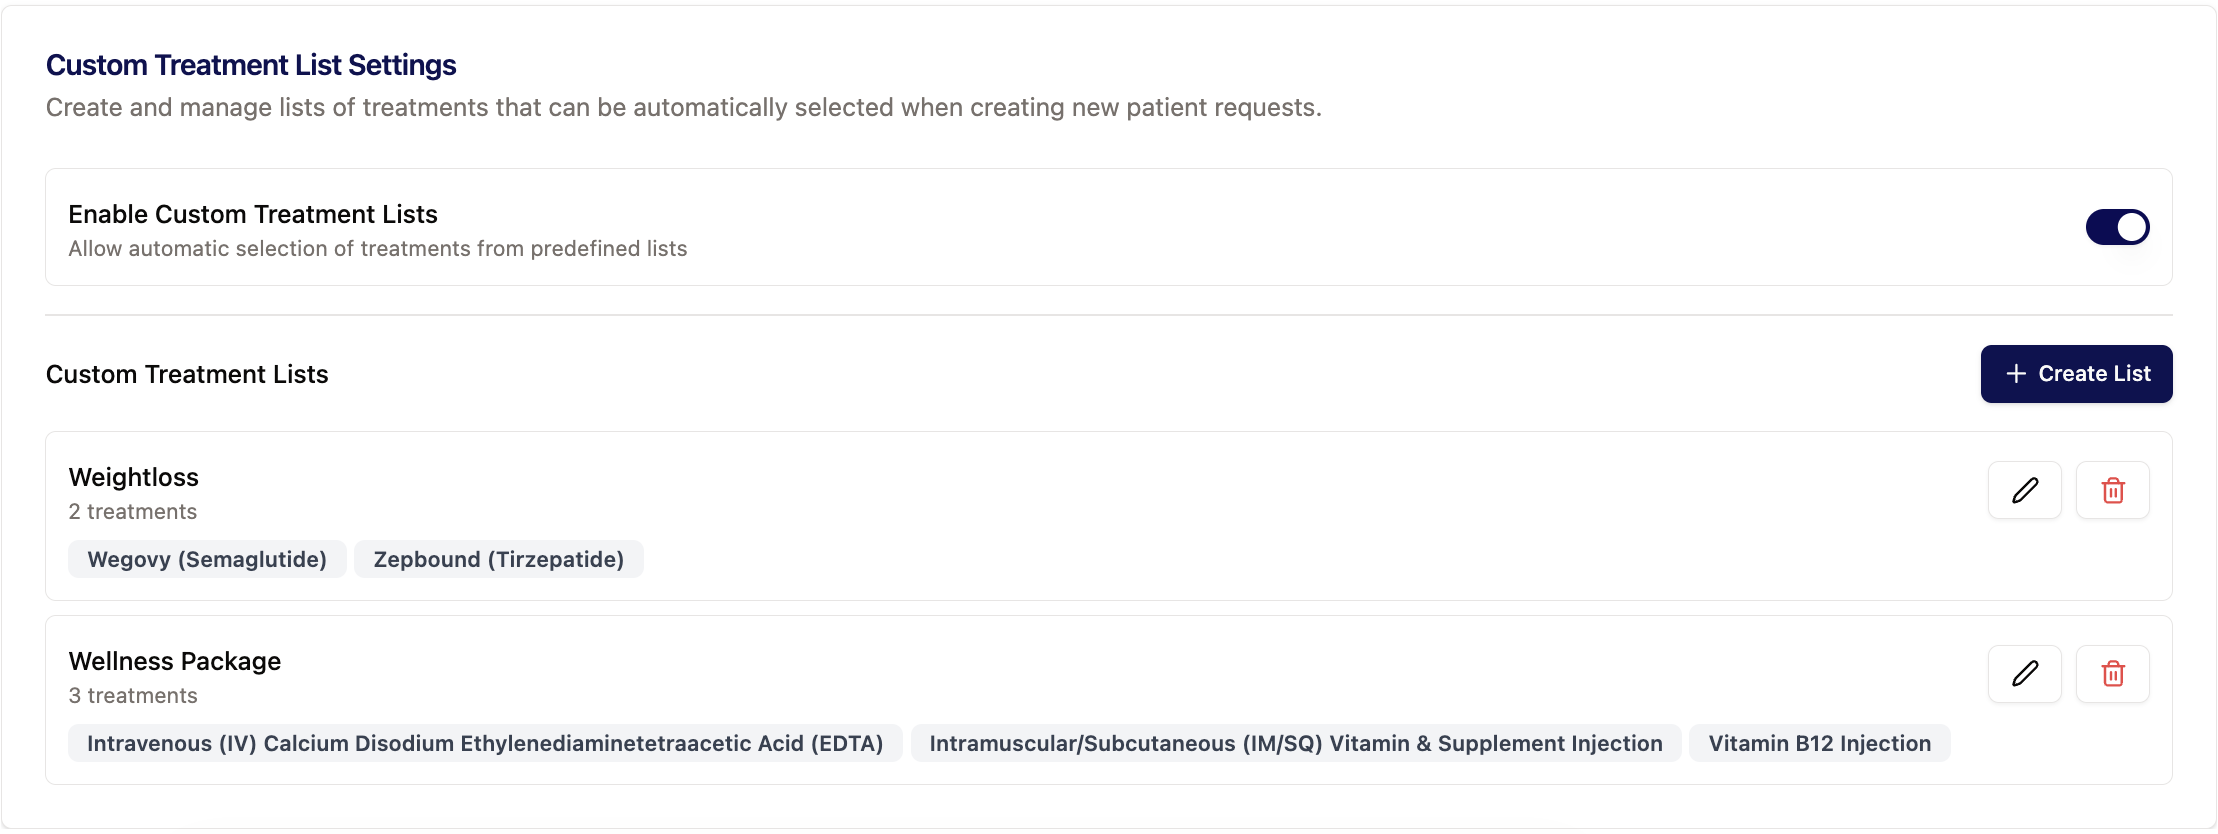Click the "3 treatments" count text

pos(133,696)
